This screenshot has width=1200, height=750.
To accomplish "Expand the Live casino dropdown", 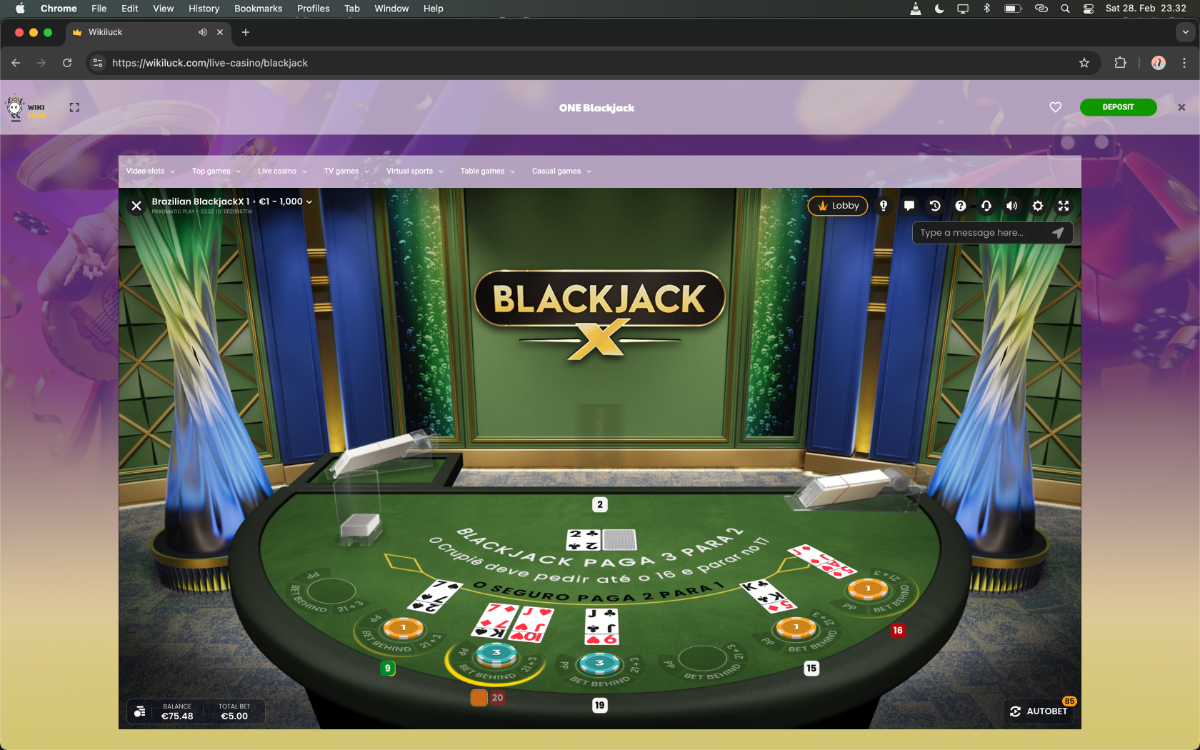I will tap(282, 171).
